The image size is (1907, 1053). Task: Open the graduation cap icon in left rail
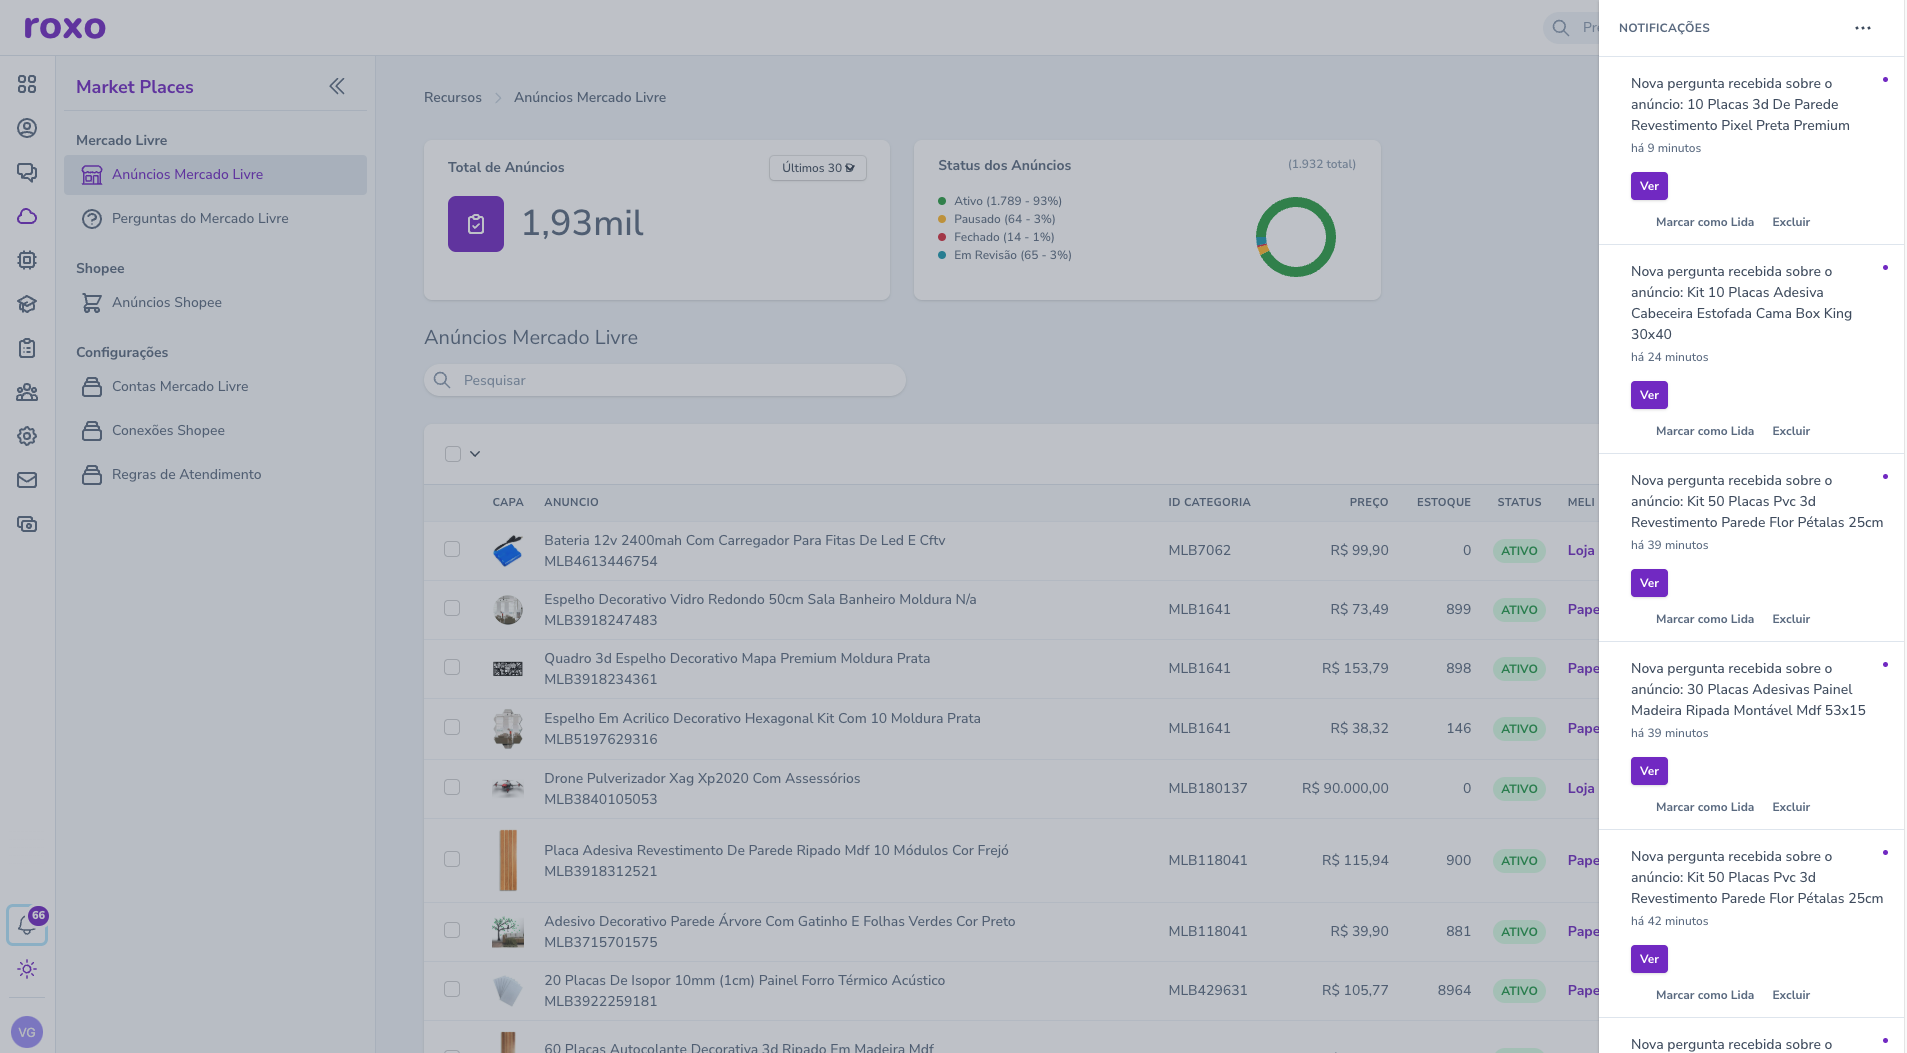(x=27, y=304)
